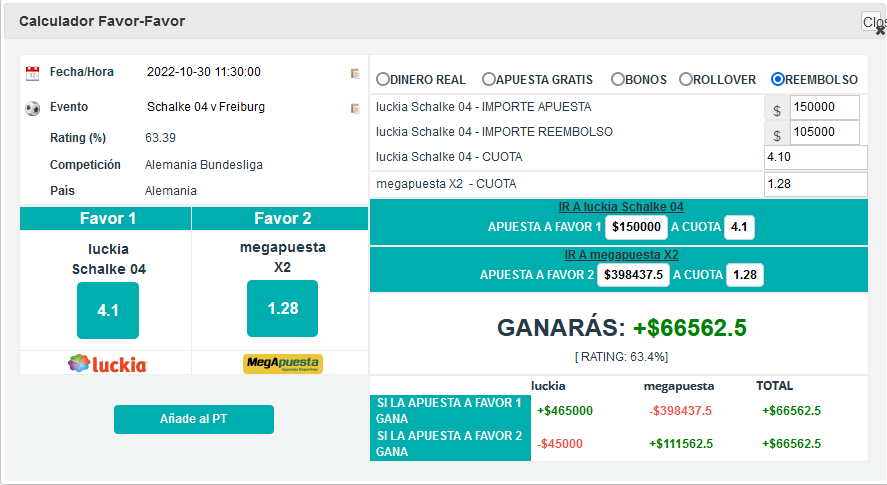This screenshot has width=887, height=485.
Task: Click the Schalke 04 v Freiburg event text
Action: click(206, 107)
